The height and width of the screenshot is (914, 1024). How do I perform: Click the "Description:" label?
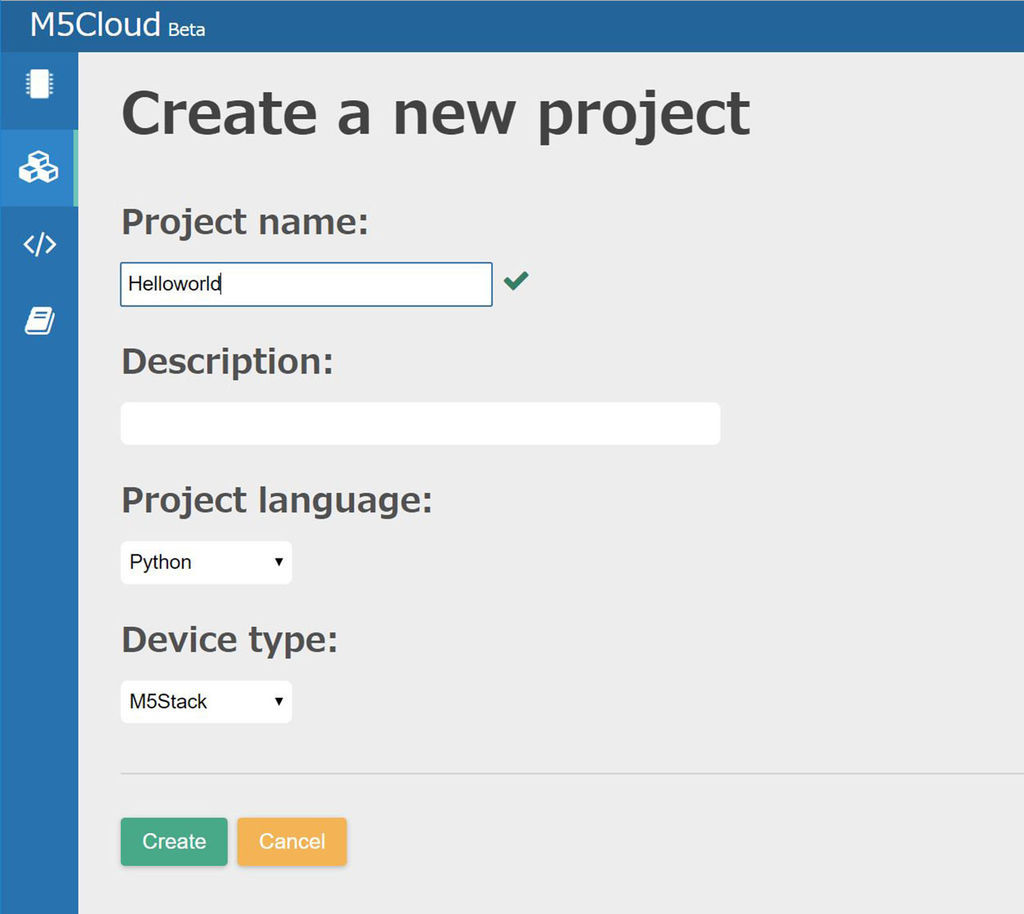coord(227,362)
